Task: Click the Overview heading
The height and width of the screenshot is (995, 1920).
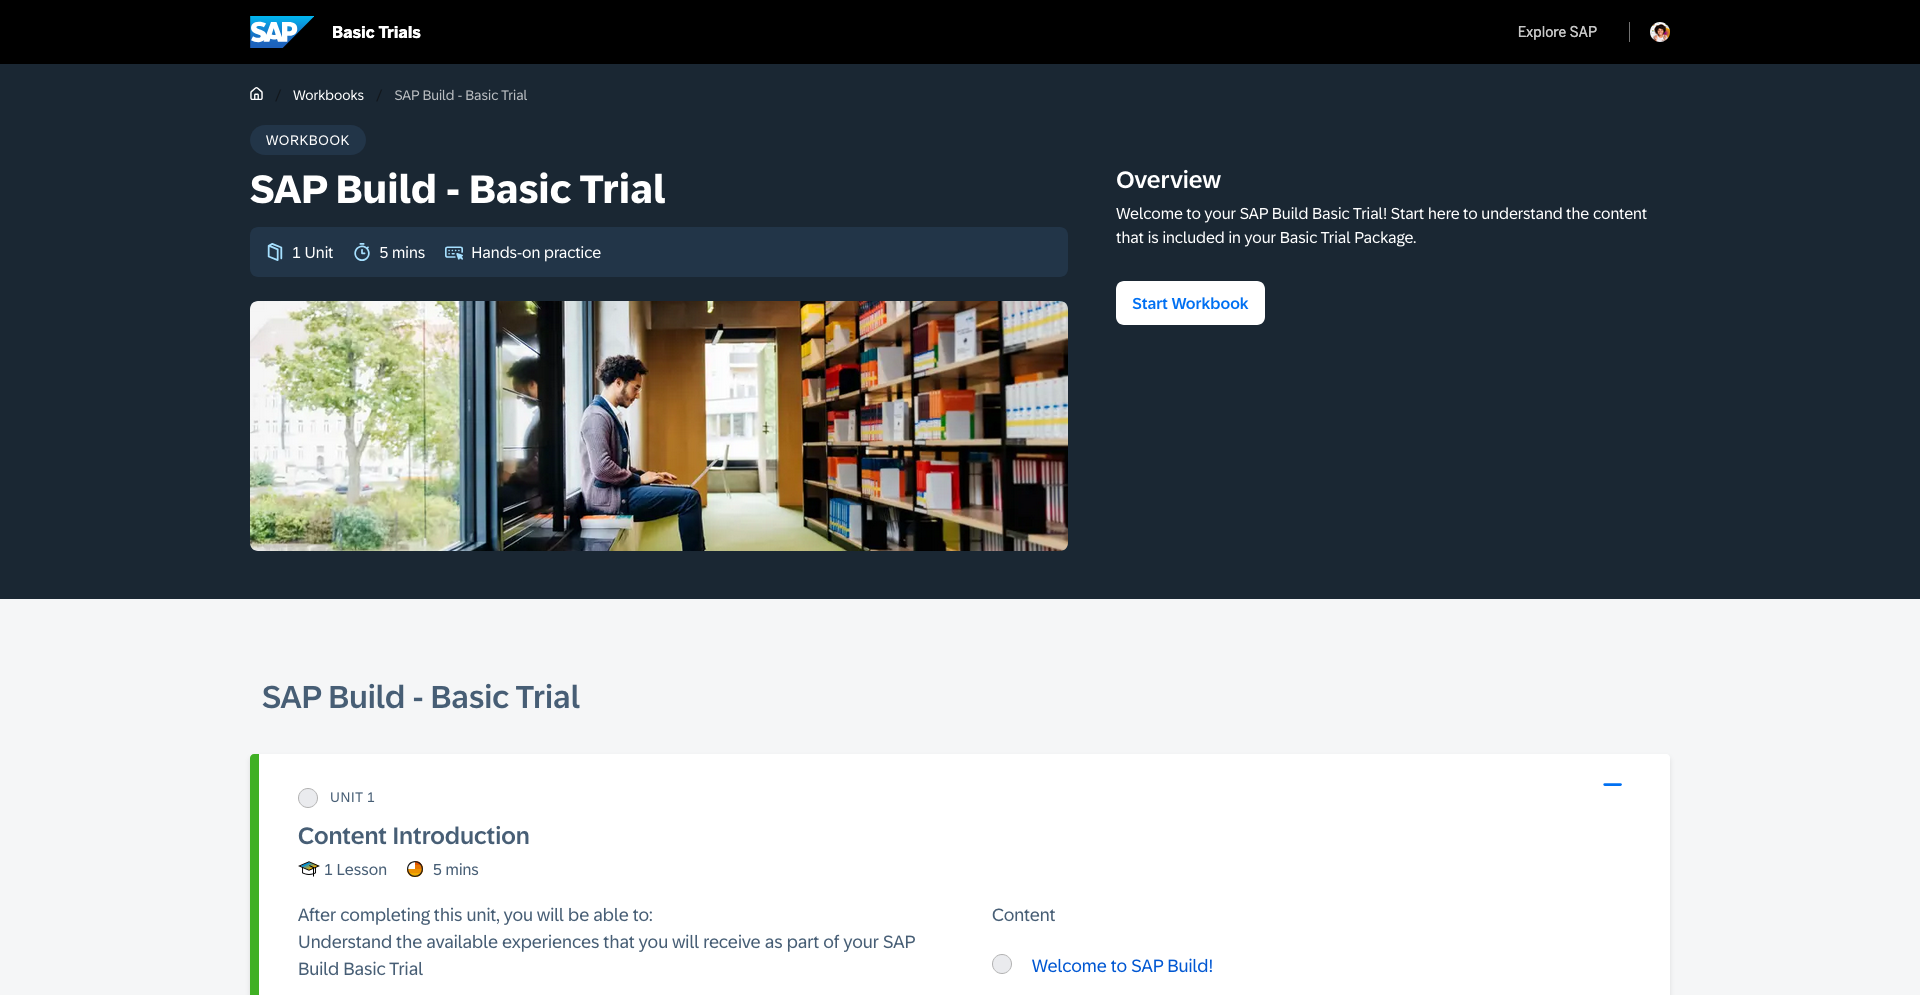Action: [x=1168, y=180]
